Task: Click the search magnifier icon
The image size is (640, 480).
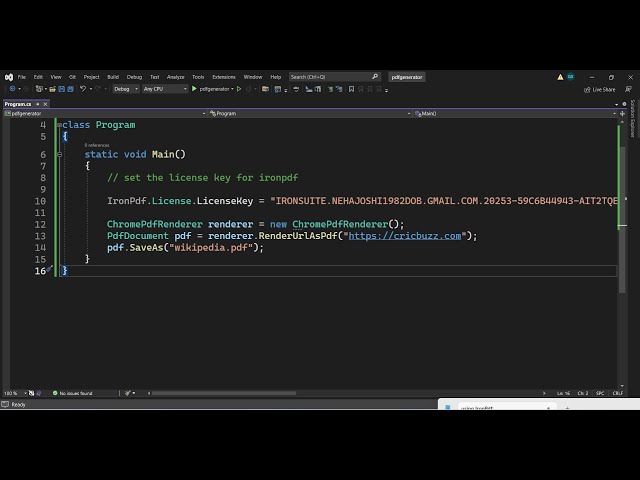Action: (x=375, y=77)
